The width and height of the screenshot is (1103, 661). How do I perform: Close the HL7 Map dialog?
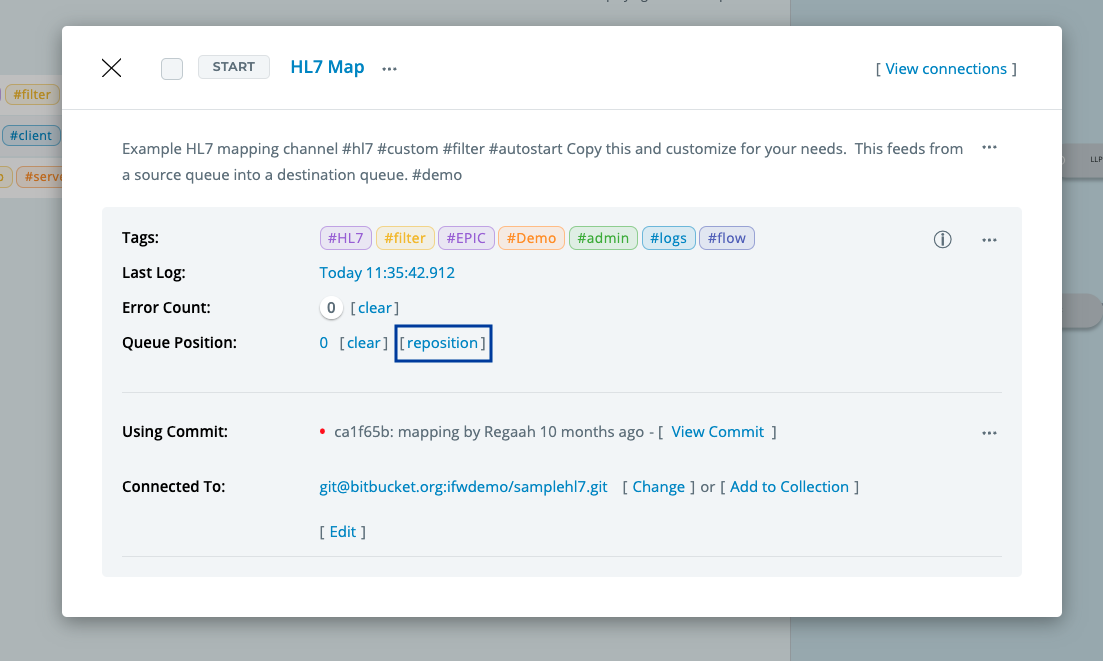(x=112, y=68)
